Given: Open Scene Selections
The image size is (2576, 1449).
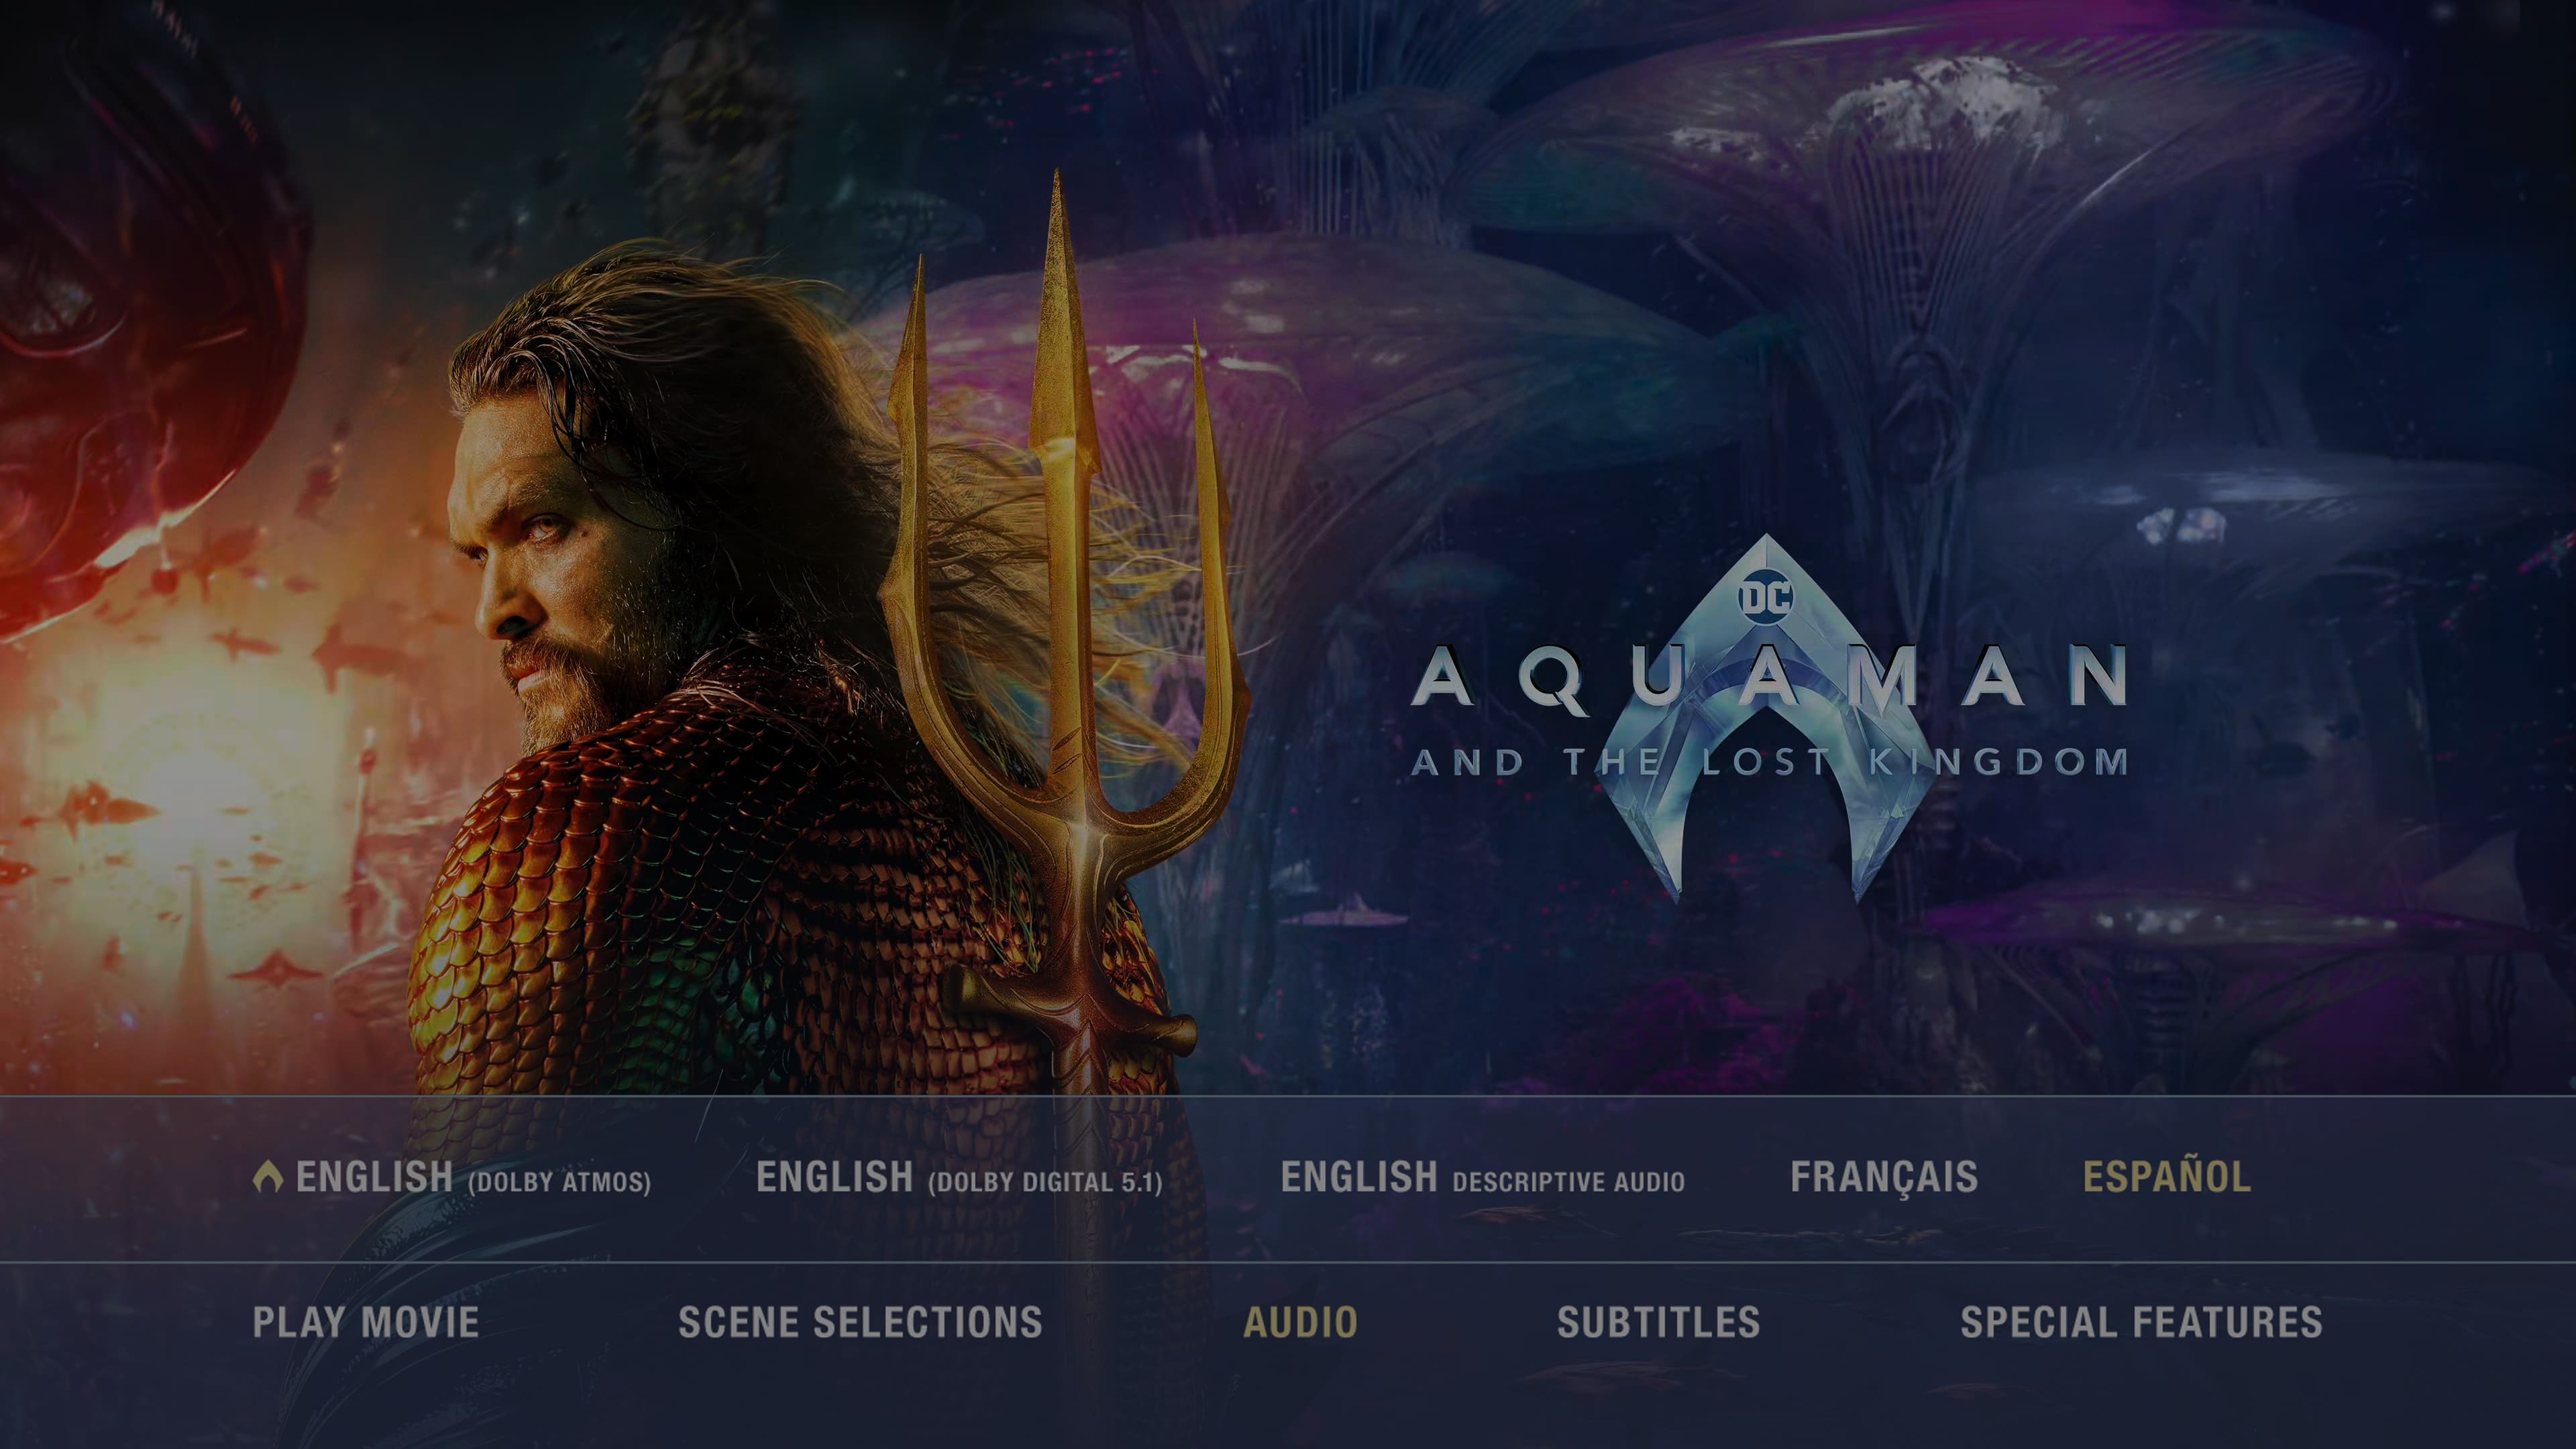Looking at the screenshot, I should click(x=860, y=1322).
